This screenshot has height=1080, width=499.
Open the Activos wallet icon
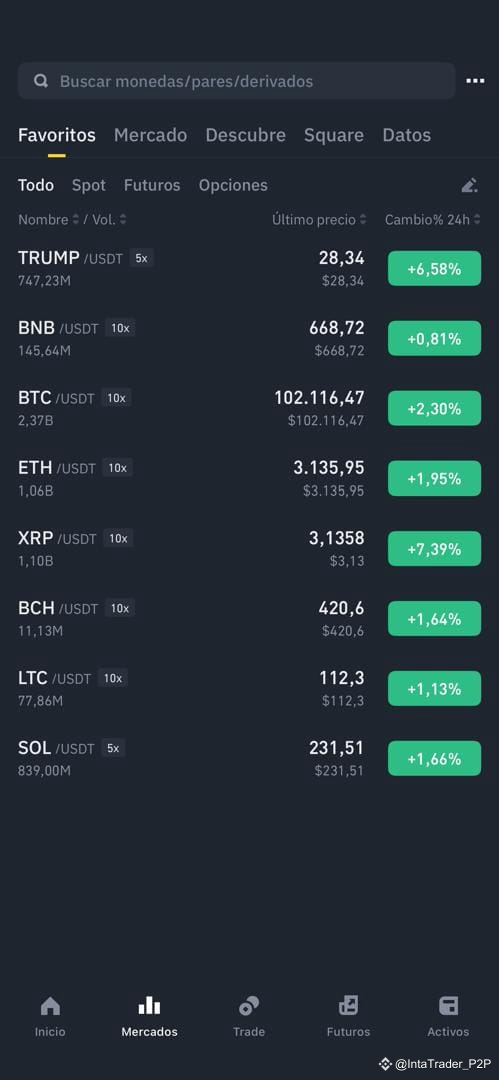[448, 1006]
